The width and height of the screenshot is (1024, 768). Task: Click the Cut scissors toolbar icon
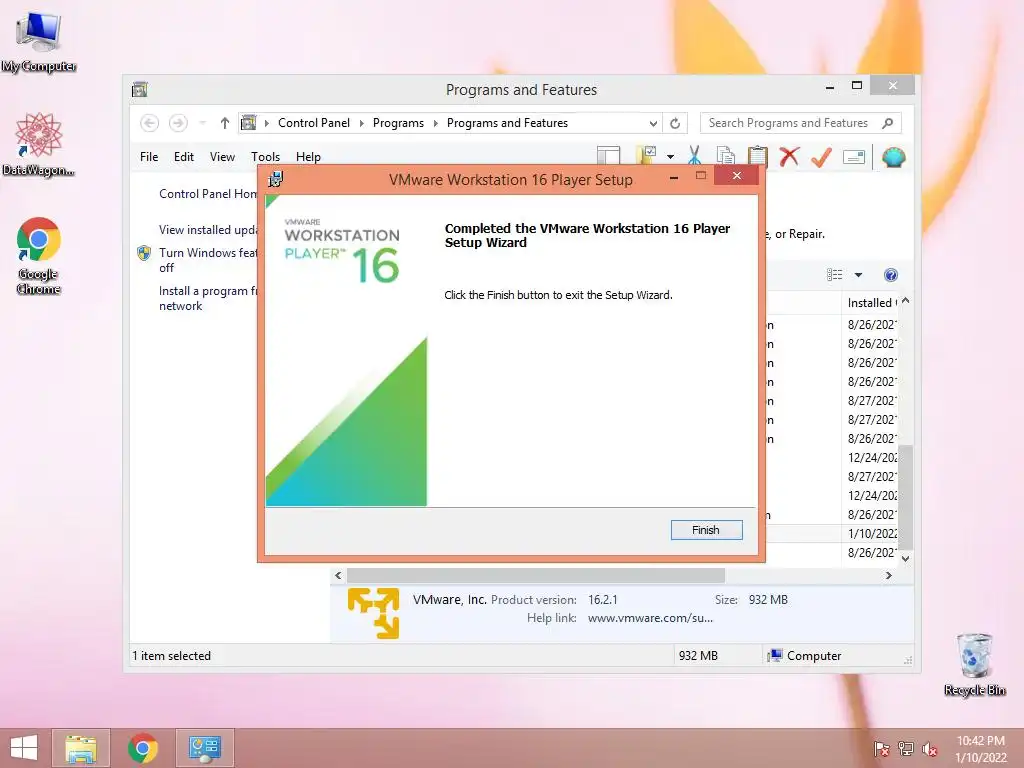tap(694, 156)
